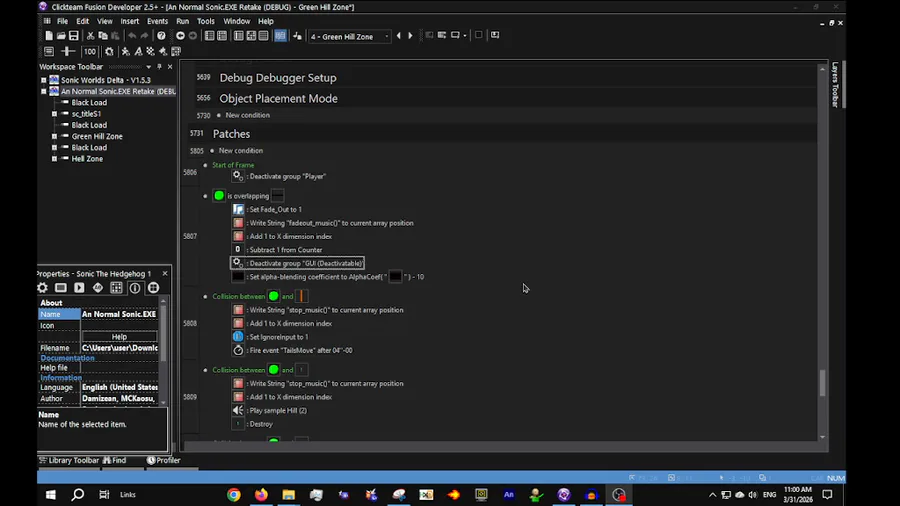
Task: Open the Edit menu
Action: point(83,21)
